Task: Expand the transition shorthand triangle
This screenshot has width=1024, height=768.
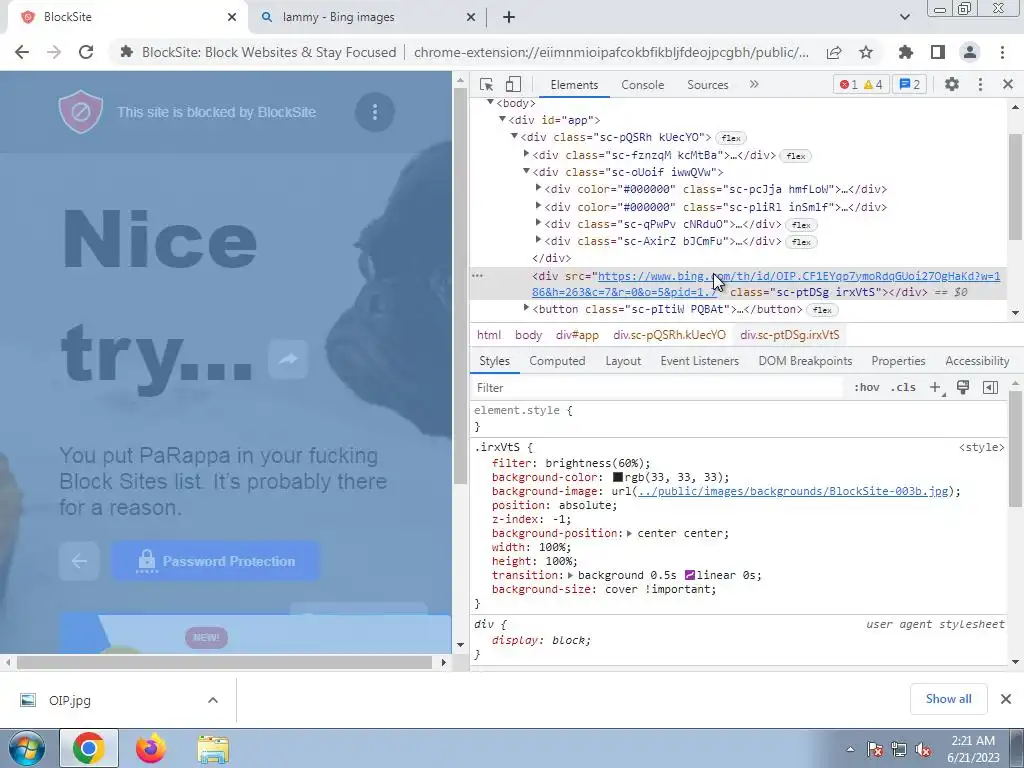Action: [570, 575]
